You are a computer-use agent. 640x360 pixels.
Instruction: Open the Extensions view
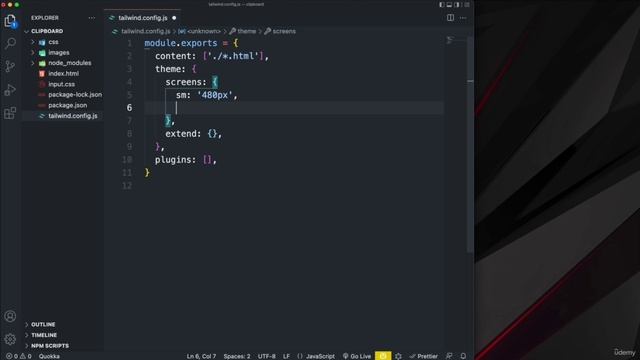[10, 113]
